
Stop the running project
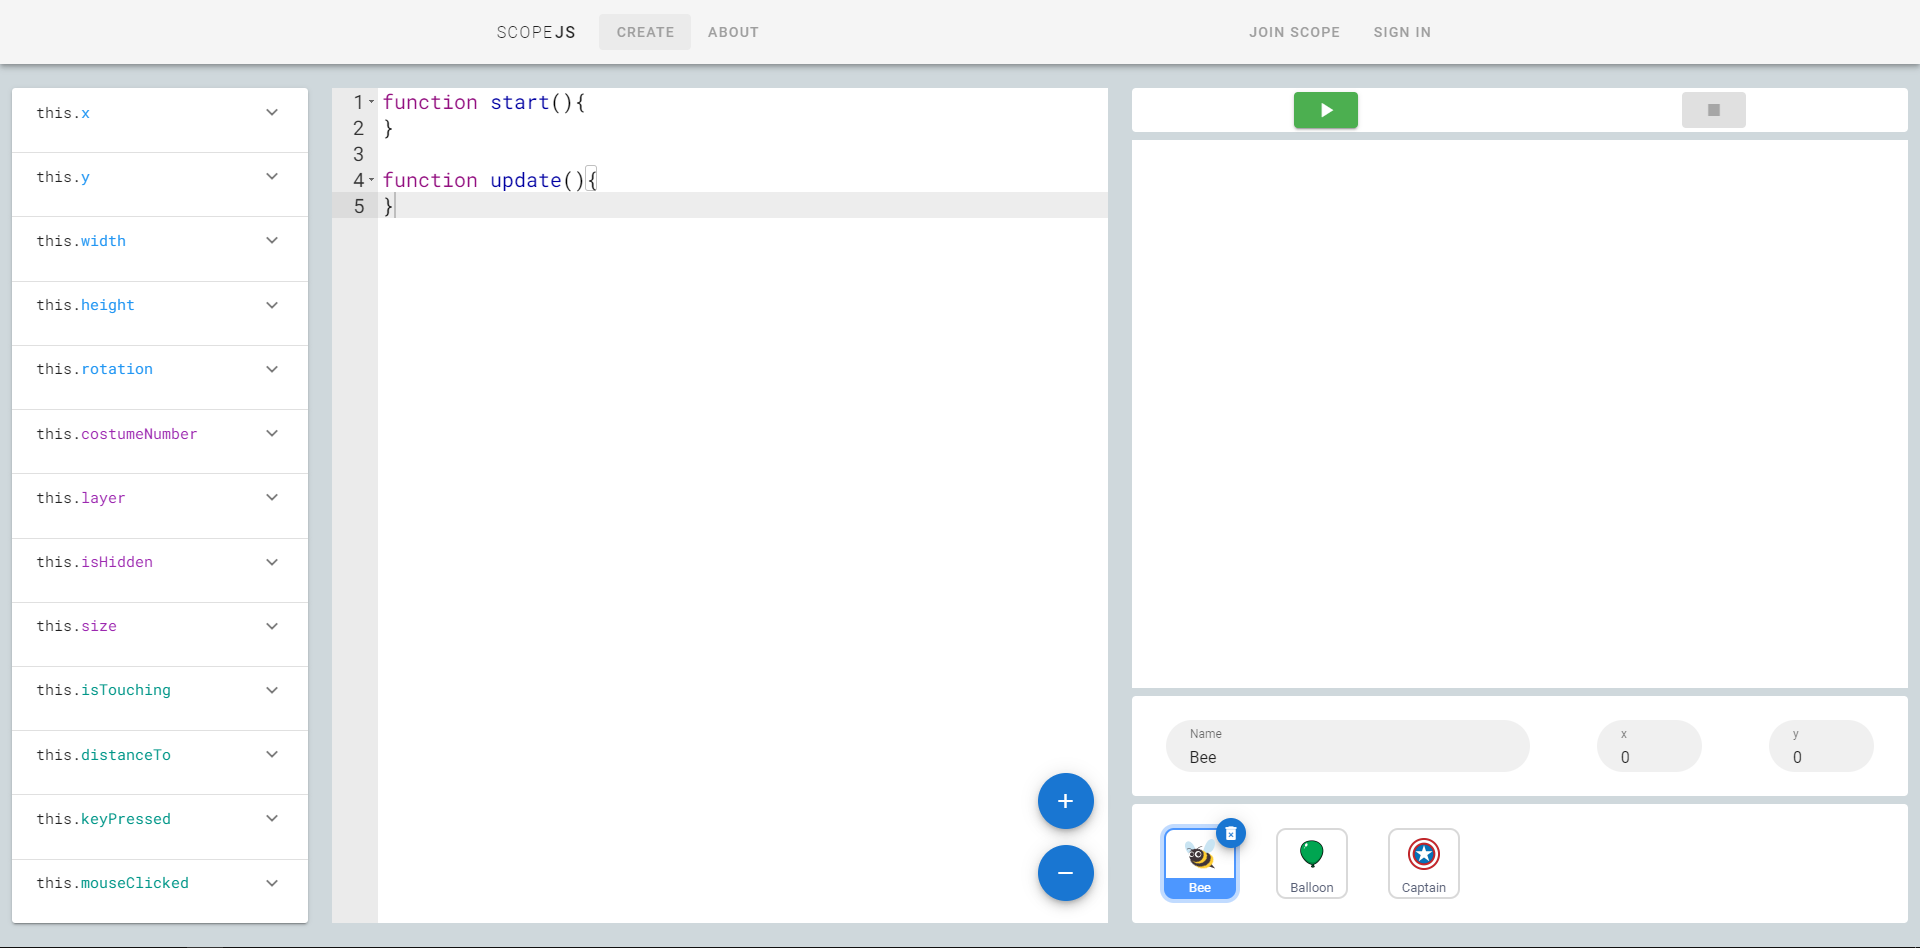[x=1713, y=110]
